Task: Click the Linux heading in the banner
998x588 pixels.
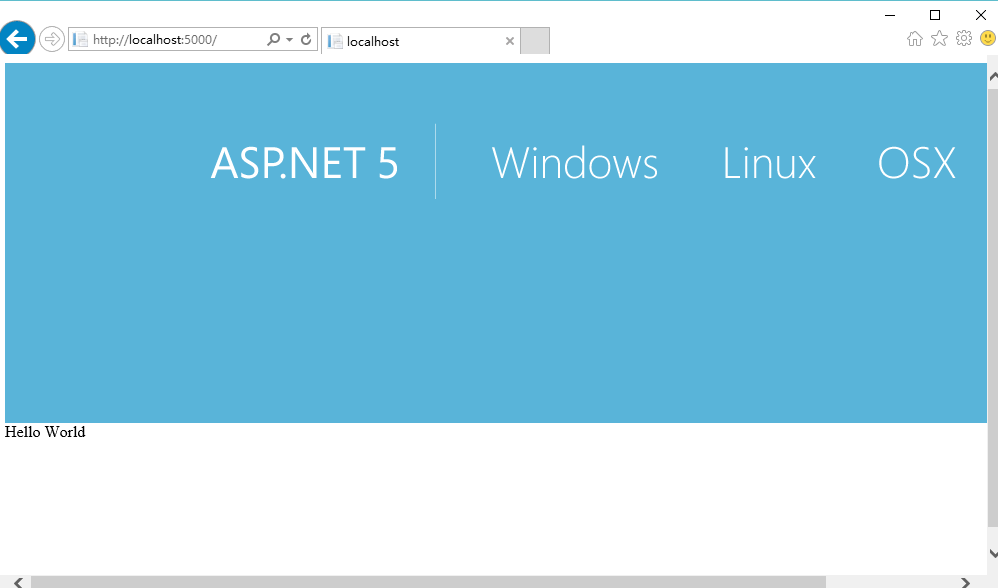Action: click(769, 163)
